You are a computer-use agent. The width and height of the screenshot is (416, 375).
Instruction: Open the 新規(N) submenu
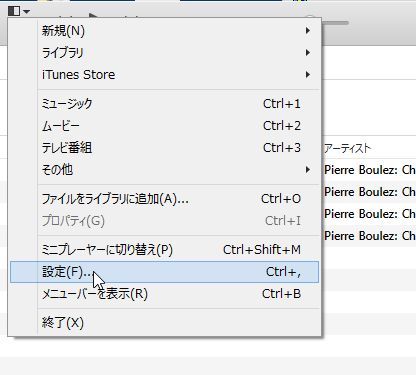pos(164,31)
